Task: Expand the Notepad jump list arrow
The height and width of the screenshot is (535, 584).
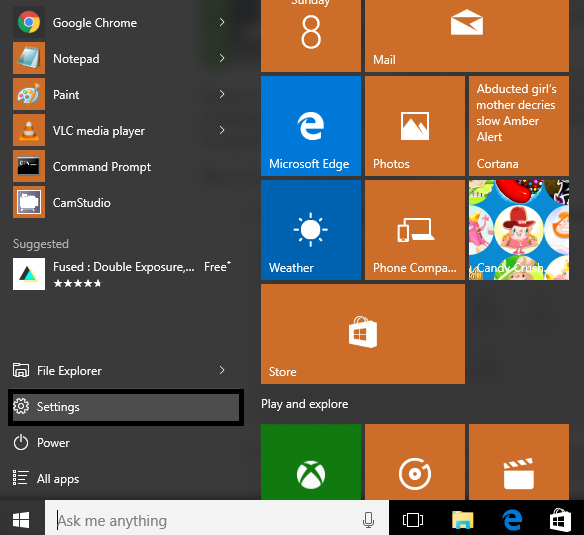Action: click(222, 58)
